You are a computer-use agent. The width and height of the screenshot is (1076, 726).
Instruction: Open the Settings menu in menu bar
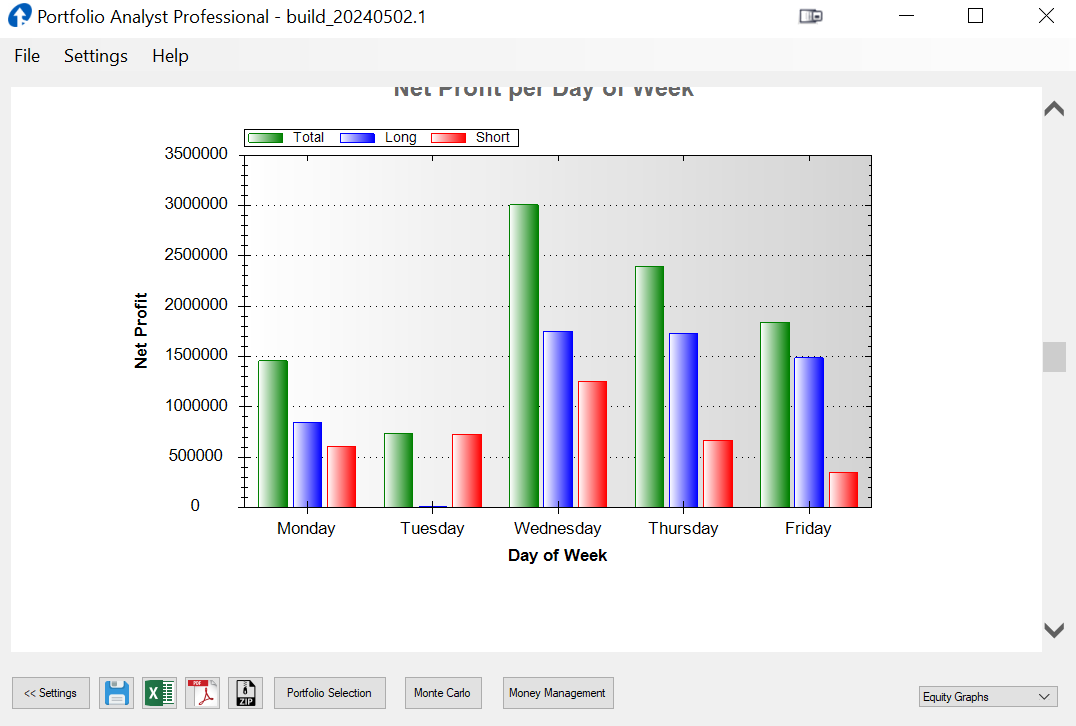coord(96,56)
